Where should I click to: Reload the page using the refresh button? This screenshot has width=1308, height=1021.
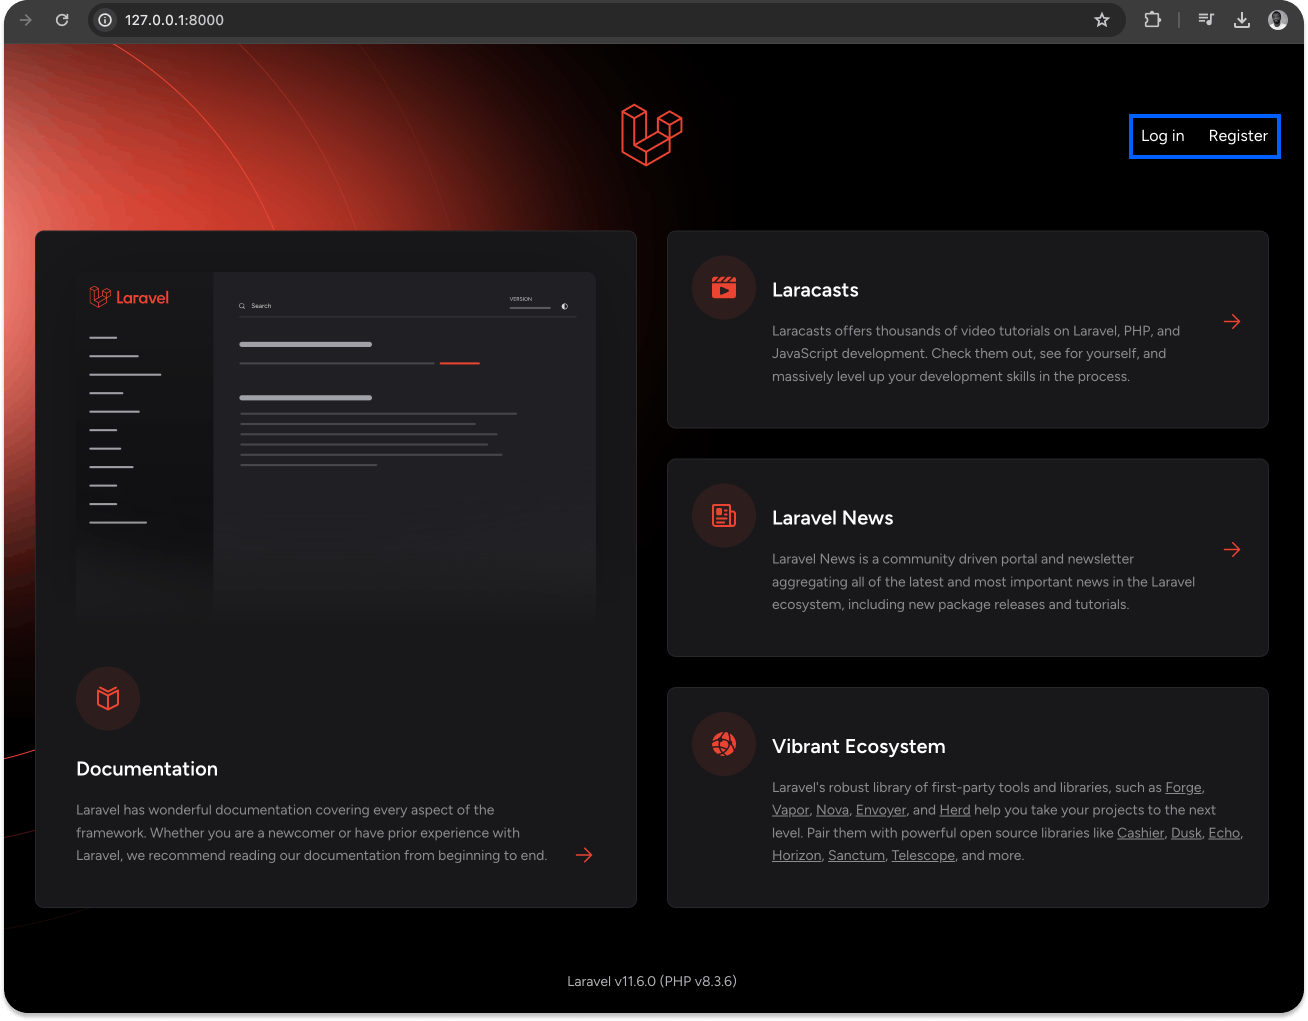click(x=62, y=20)
